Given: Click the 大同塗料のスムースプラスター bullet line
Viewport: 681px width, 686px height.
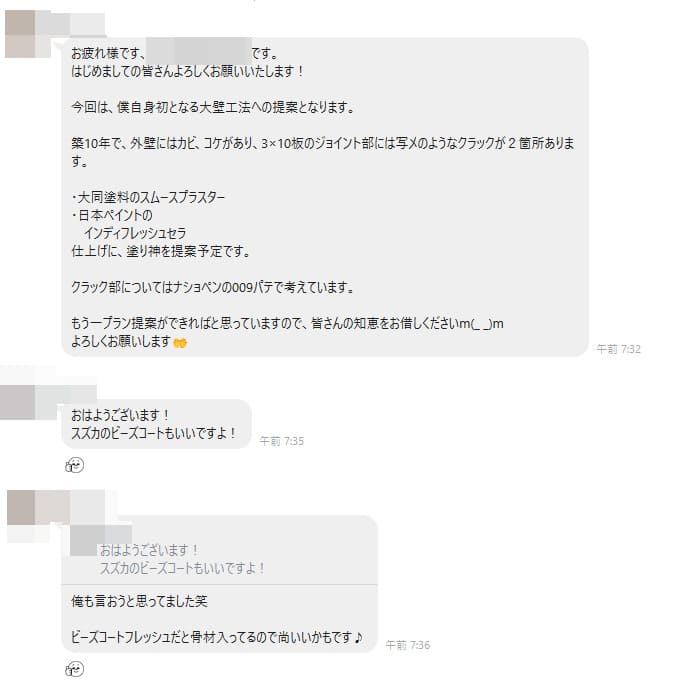Looking at the screenshot, I should click(148, 197).
